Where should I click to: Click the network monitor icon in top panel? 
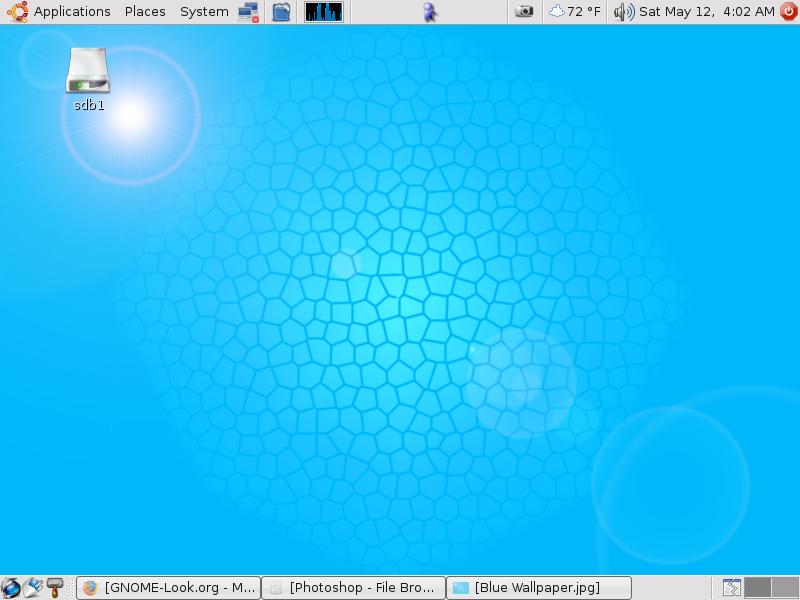point(248,12)
